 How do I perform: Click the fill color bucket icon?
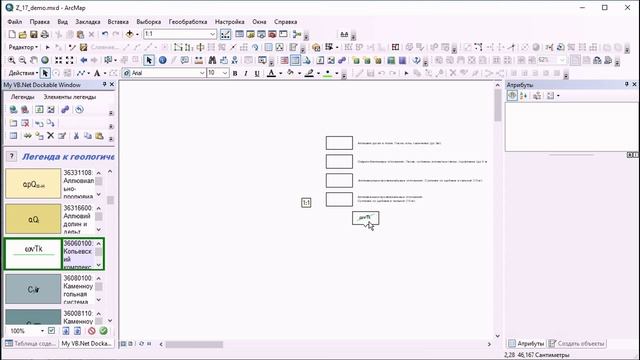291,73
